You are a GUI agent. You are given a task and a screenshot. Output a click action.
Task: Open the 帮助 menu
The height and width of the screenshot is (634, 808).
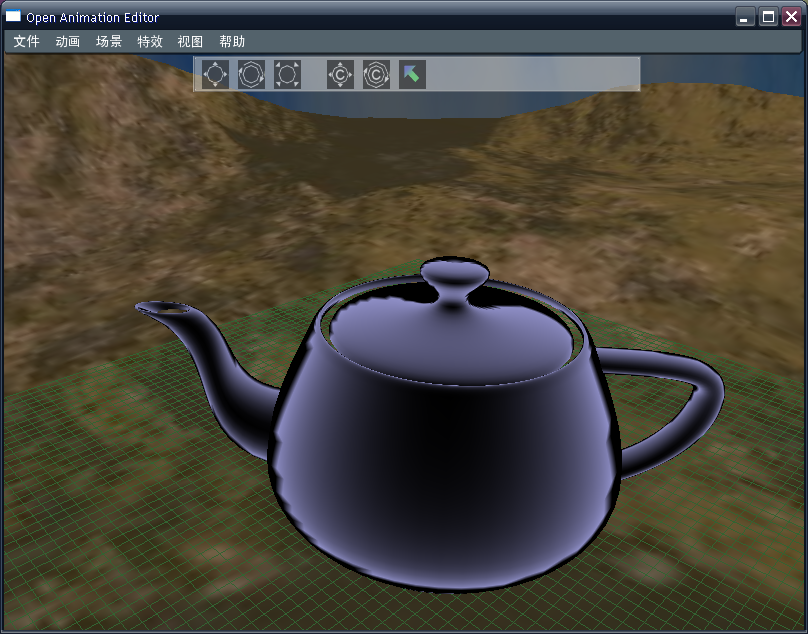pyautogui.click(x=232, y=41)
